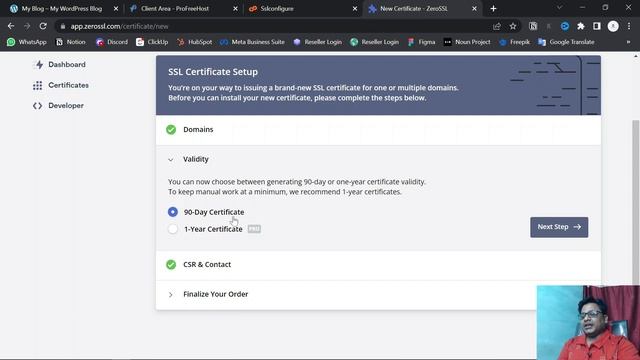The image size is (640, 360).
Task: Click the green checkmark beside Domains
Action: pos(171,130)
